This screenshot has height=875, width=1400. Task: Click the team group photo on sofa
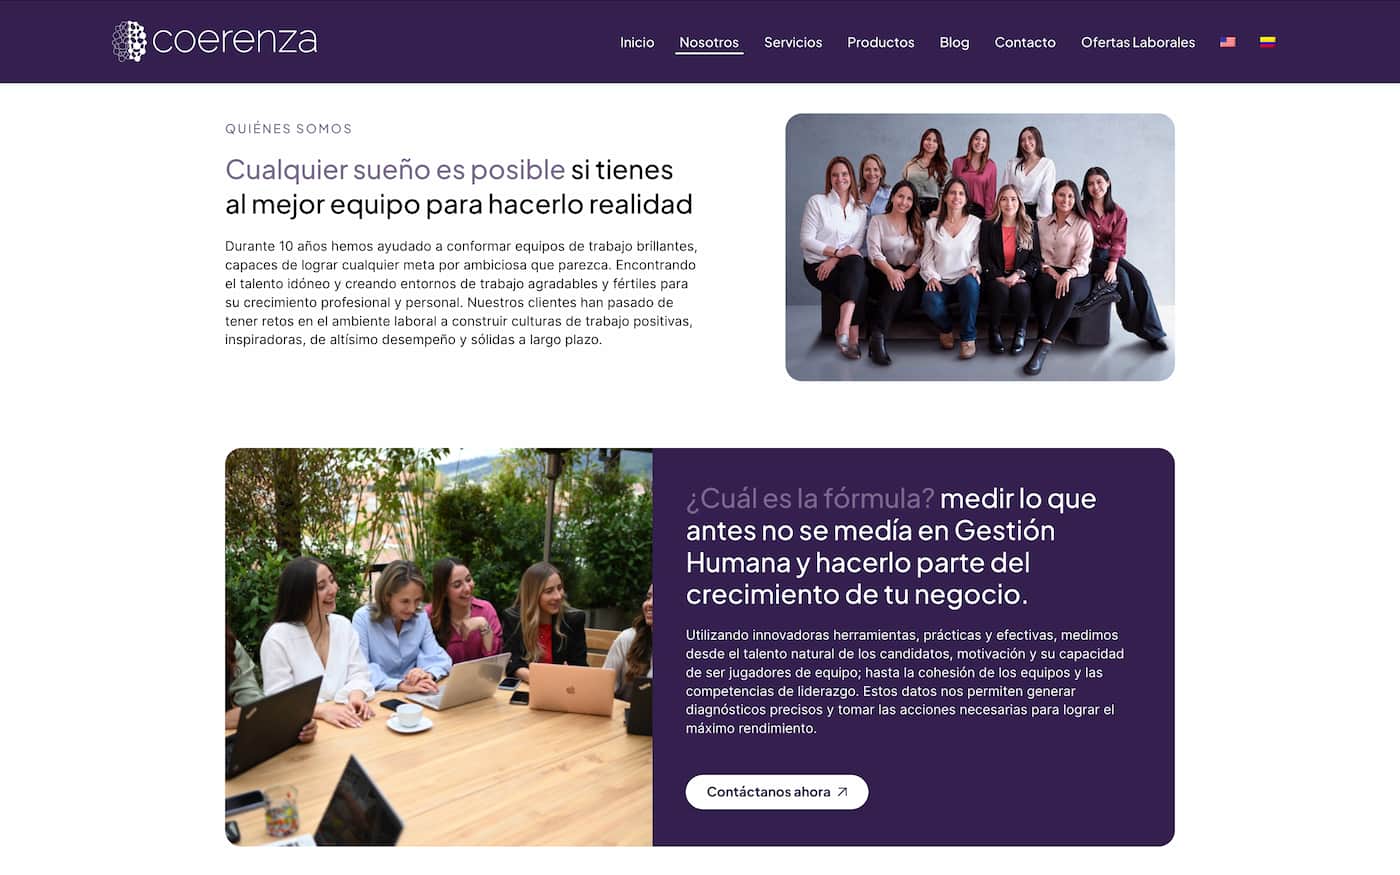click(980, 247)
